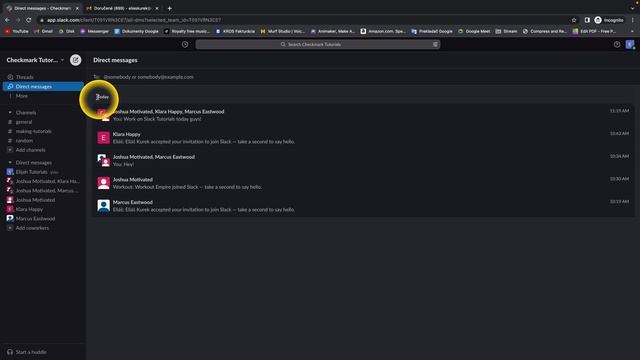Image resolution: width=640 pixels, height=360 pixels.
Task: Click the Klara Happy avatar in the list
Action: (103, 138)
